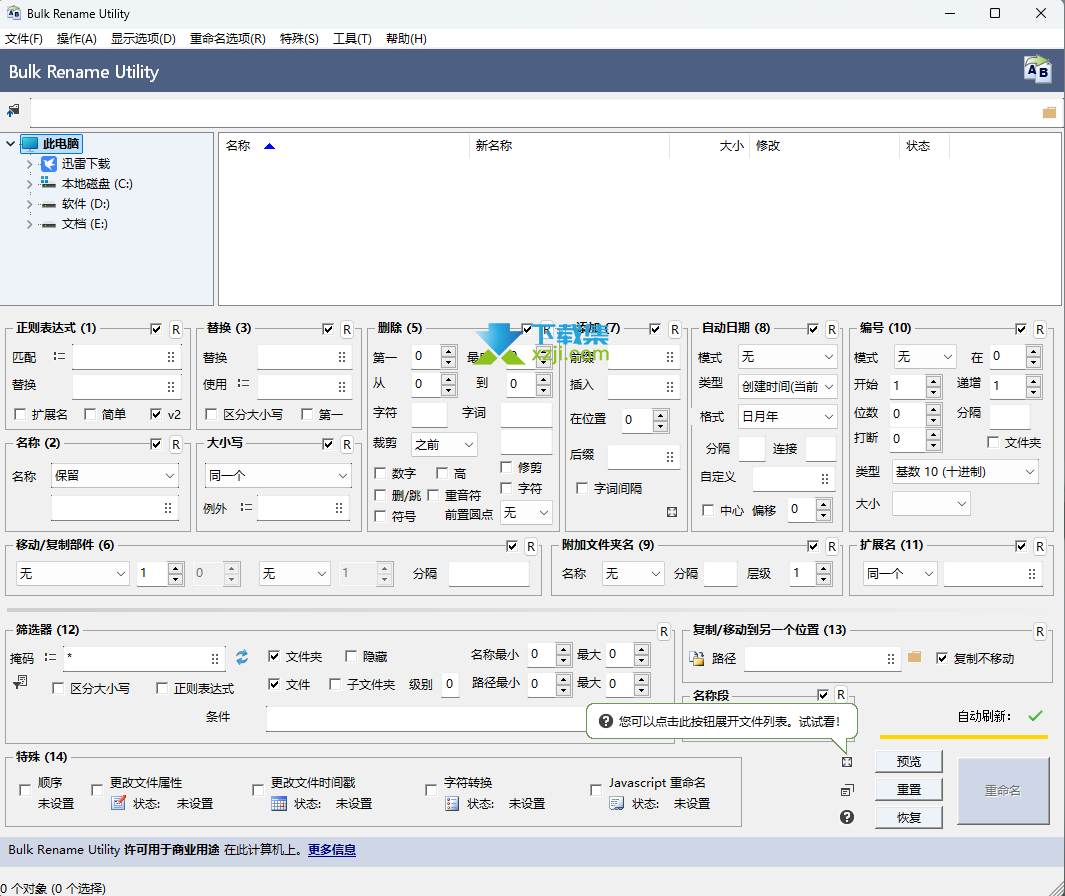Reset 编号 (10) panel with R button
Viewport: 1065px width, 896px height.
[x=1040, y=329]
